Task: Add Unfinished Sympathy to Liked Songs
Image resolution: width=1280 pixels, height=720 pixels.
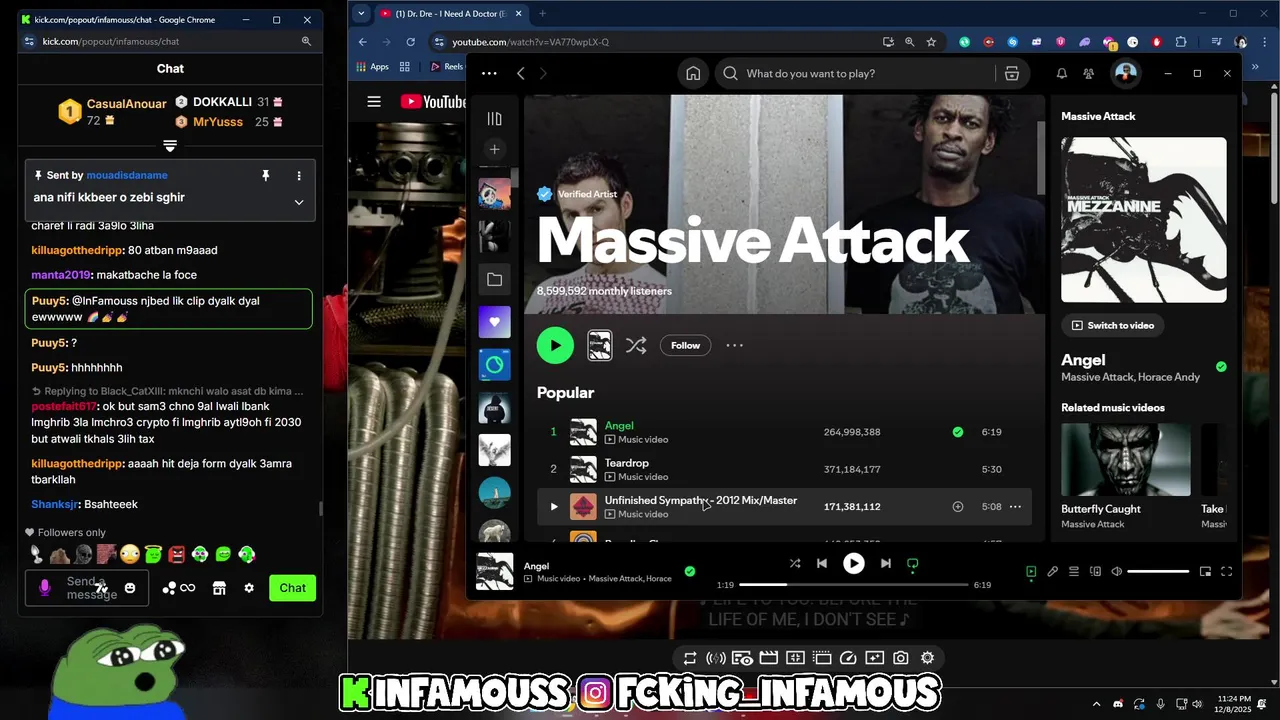Action: click(957, 507)
